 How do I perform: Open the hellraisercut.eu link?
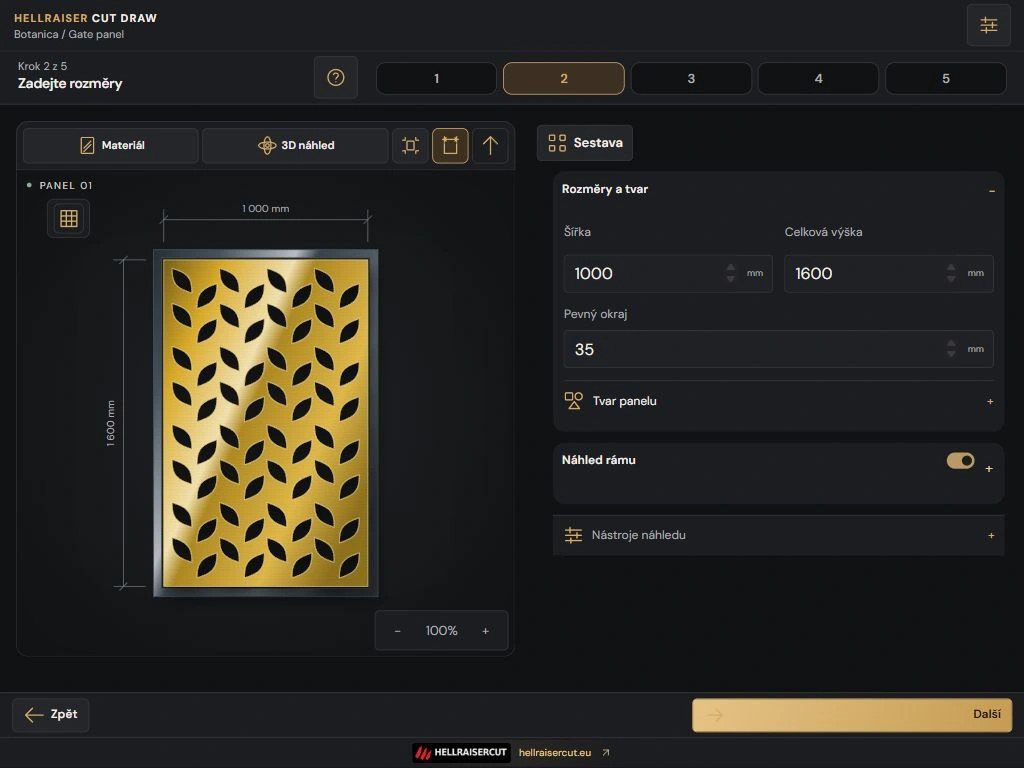(x=554, y=752)
